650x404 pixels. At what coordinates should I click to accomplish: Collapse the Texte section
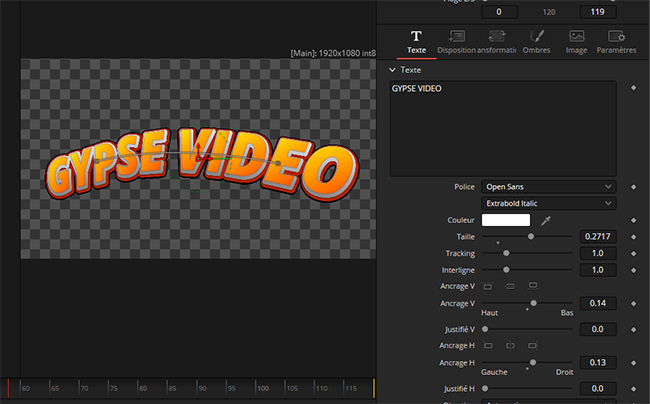pos(392,70)
